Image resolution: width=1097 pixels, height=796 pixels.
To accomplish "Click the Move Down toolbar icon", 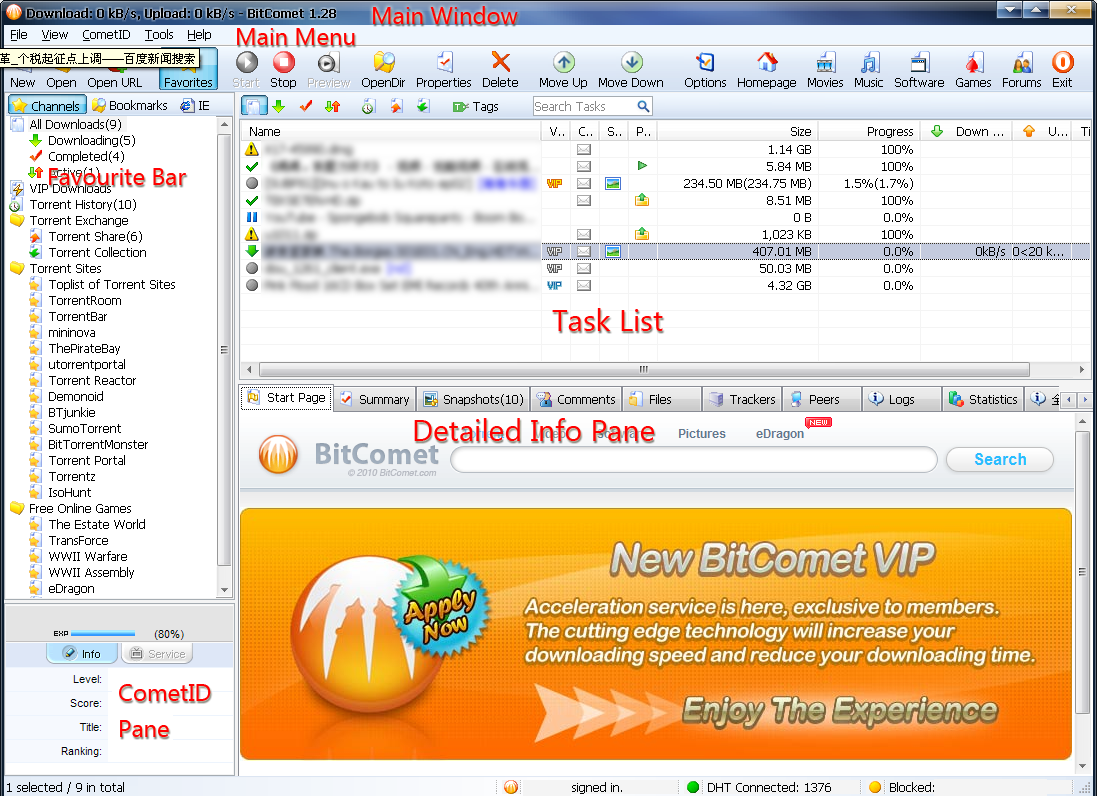I will (x=631, y=62).
